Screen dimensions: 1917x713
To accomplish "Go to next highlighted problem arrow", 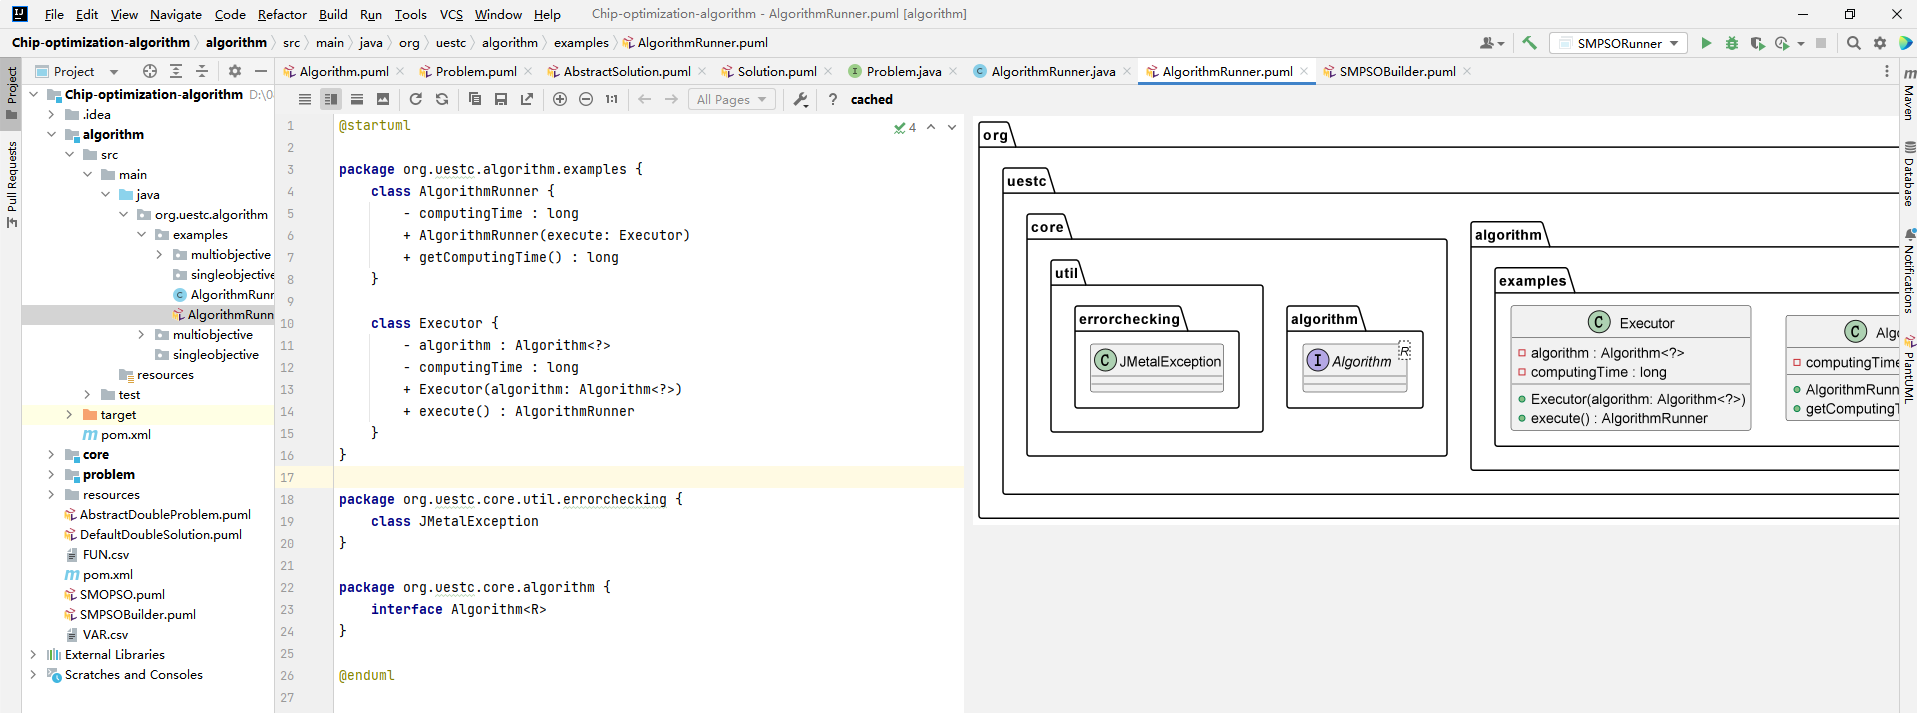I will [952, 127].
